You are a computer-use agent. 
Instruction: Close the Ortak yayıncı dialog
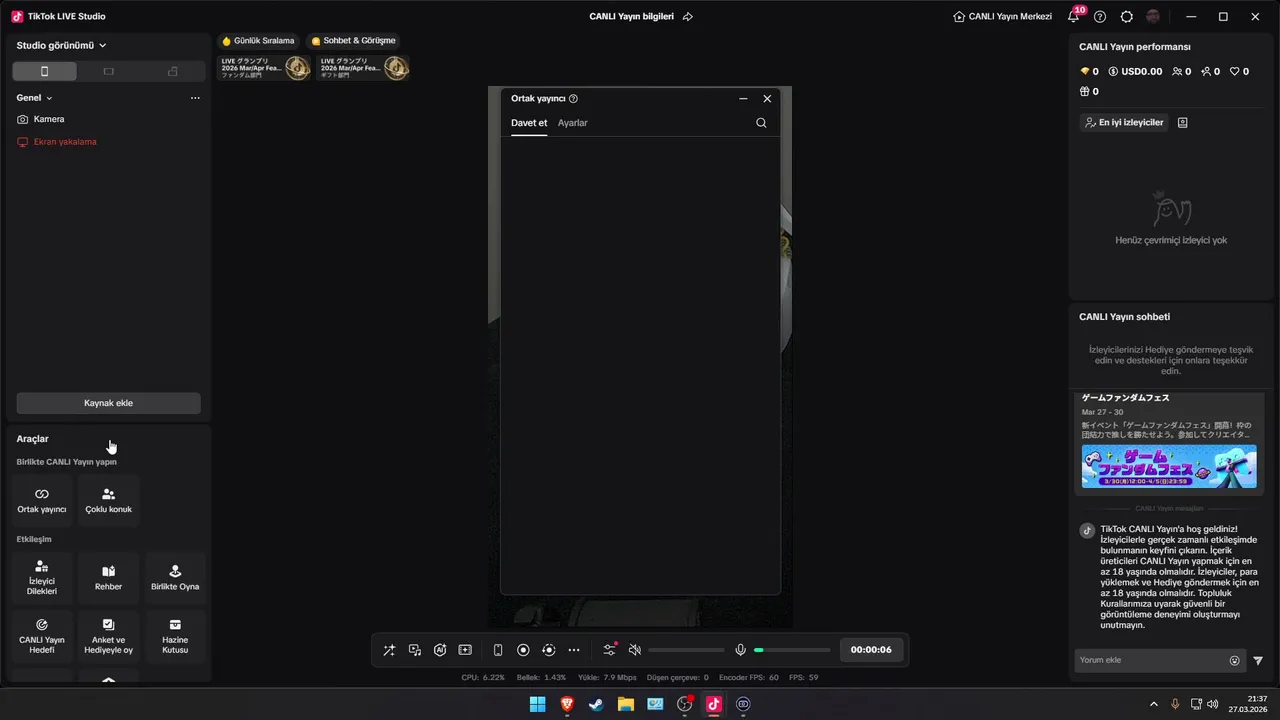point(767,99)
